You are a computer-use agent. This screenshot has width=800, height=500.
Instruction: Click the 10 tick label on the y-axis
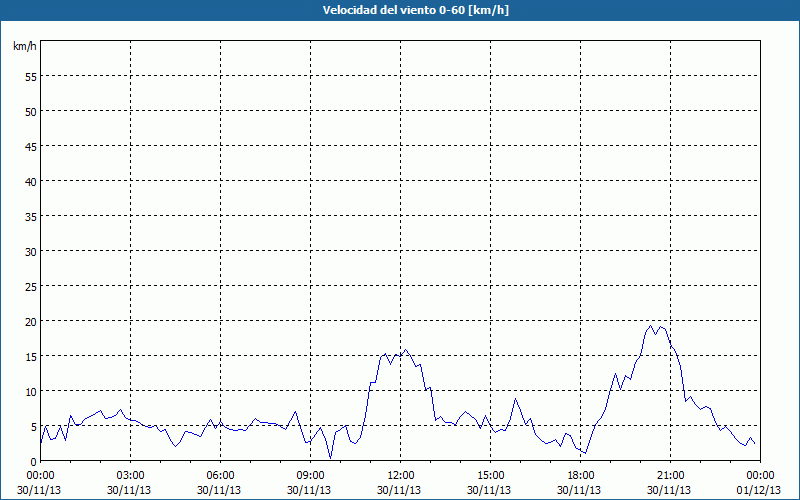tap(31, 392)
